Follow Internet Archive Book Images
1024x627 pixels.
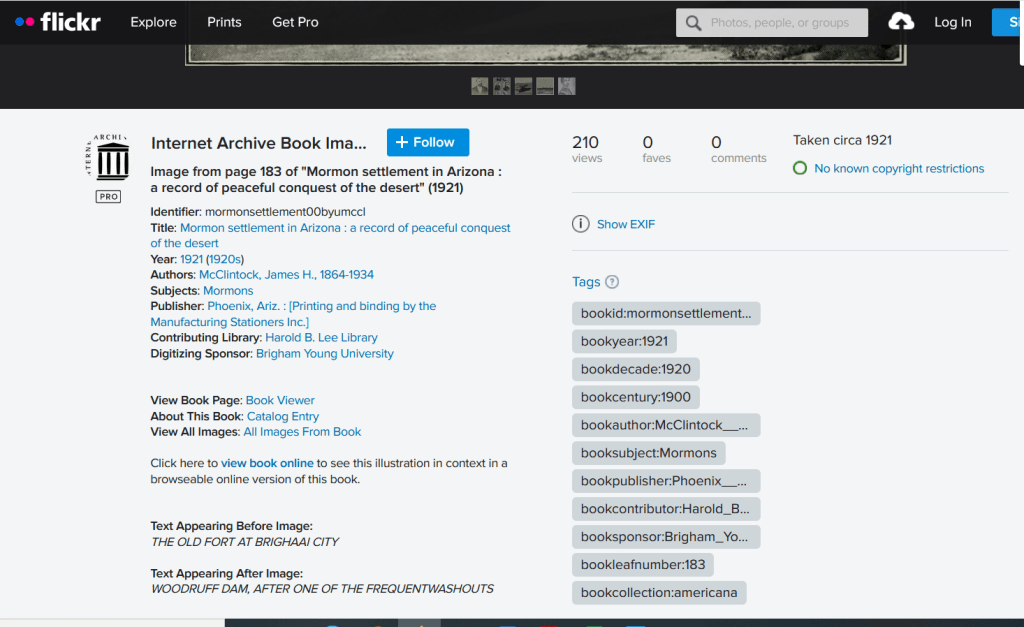point(427,142)
